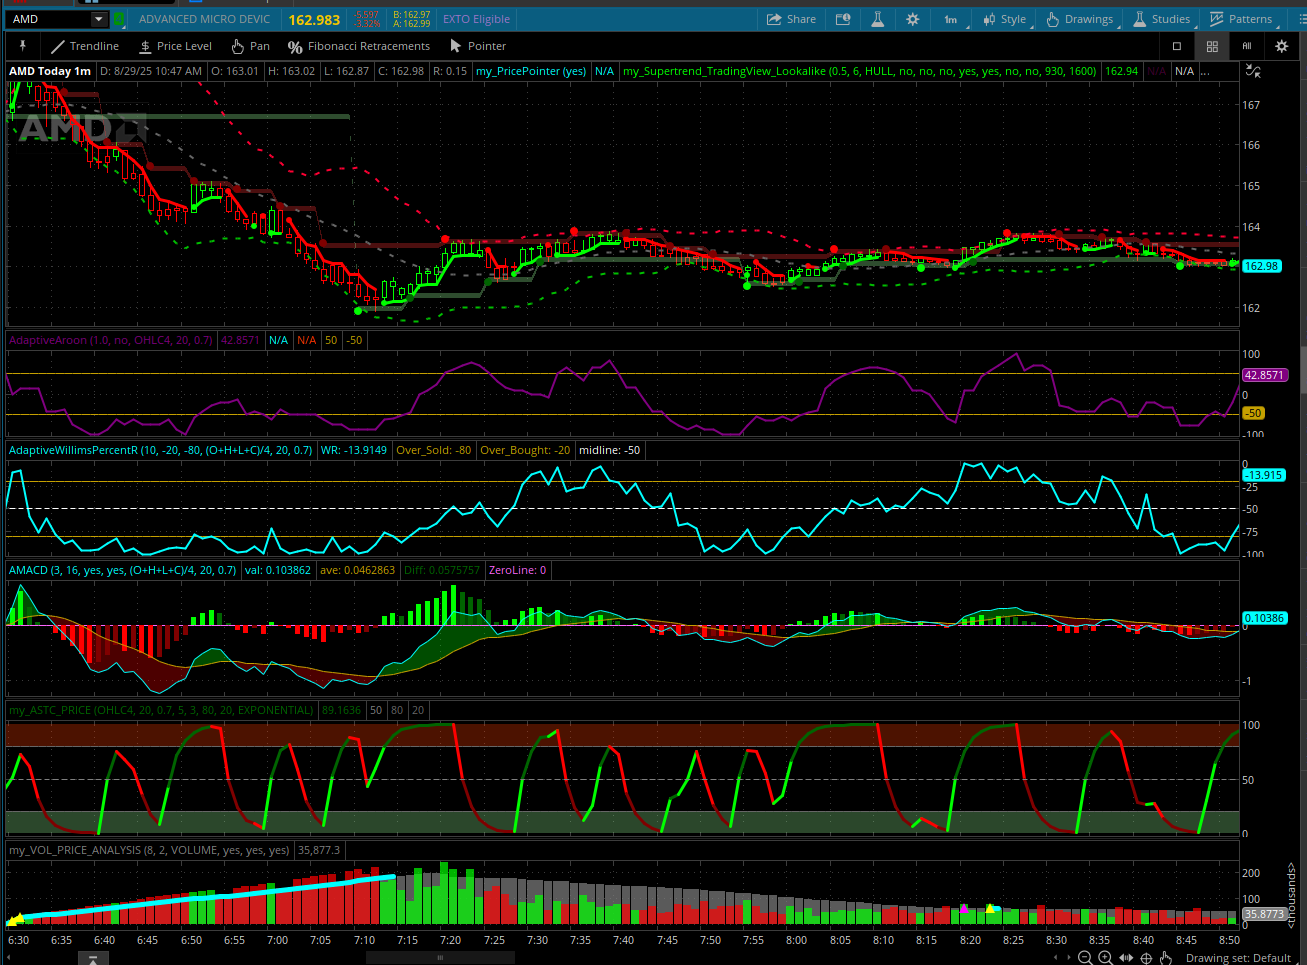Select the Price Level drawing tool
1307x965 pixels.
pos(175,46)
